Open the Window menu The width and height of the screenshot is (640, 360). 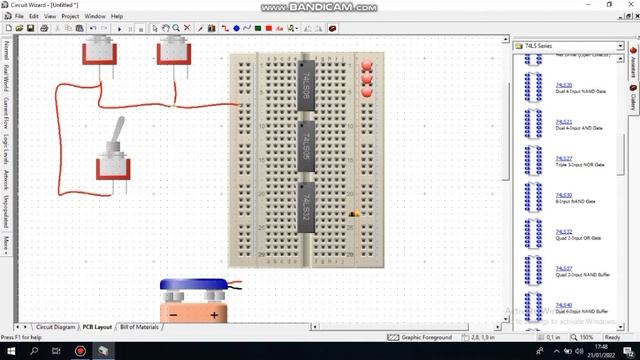click(95, 16)
